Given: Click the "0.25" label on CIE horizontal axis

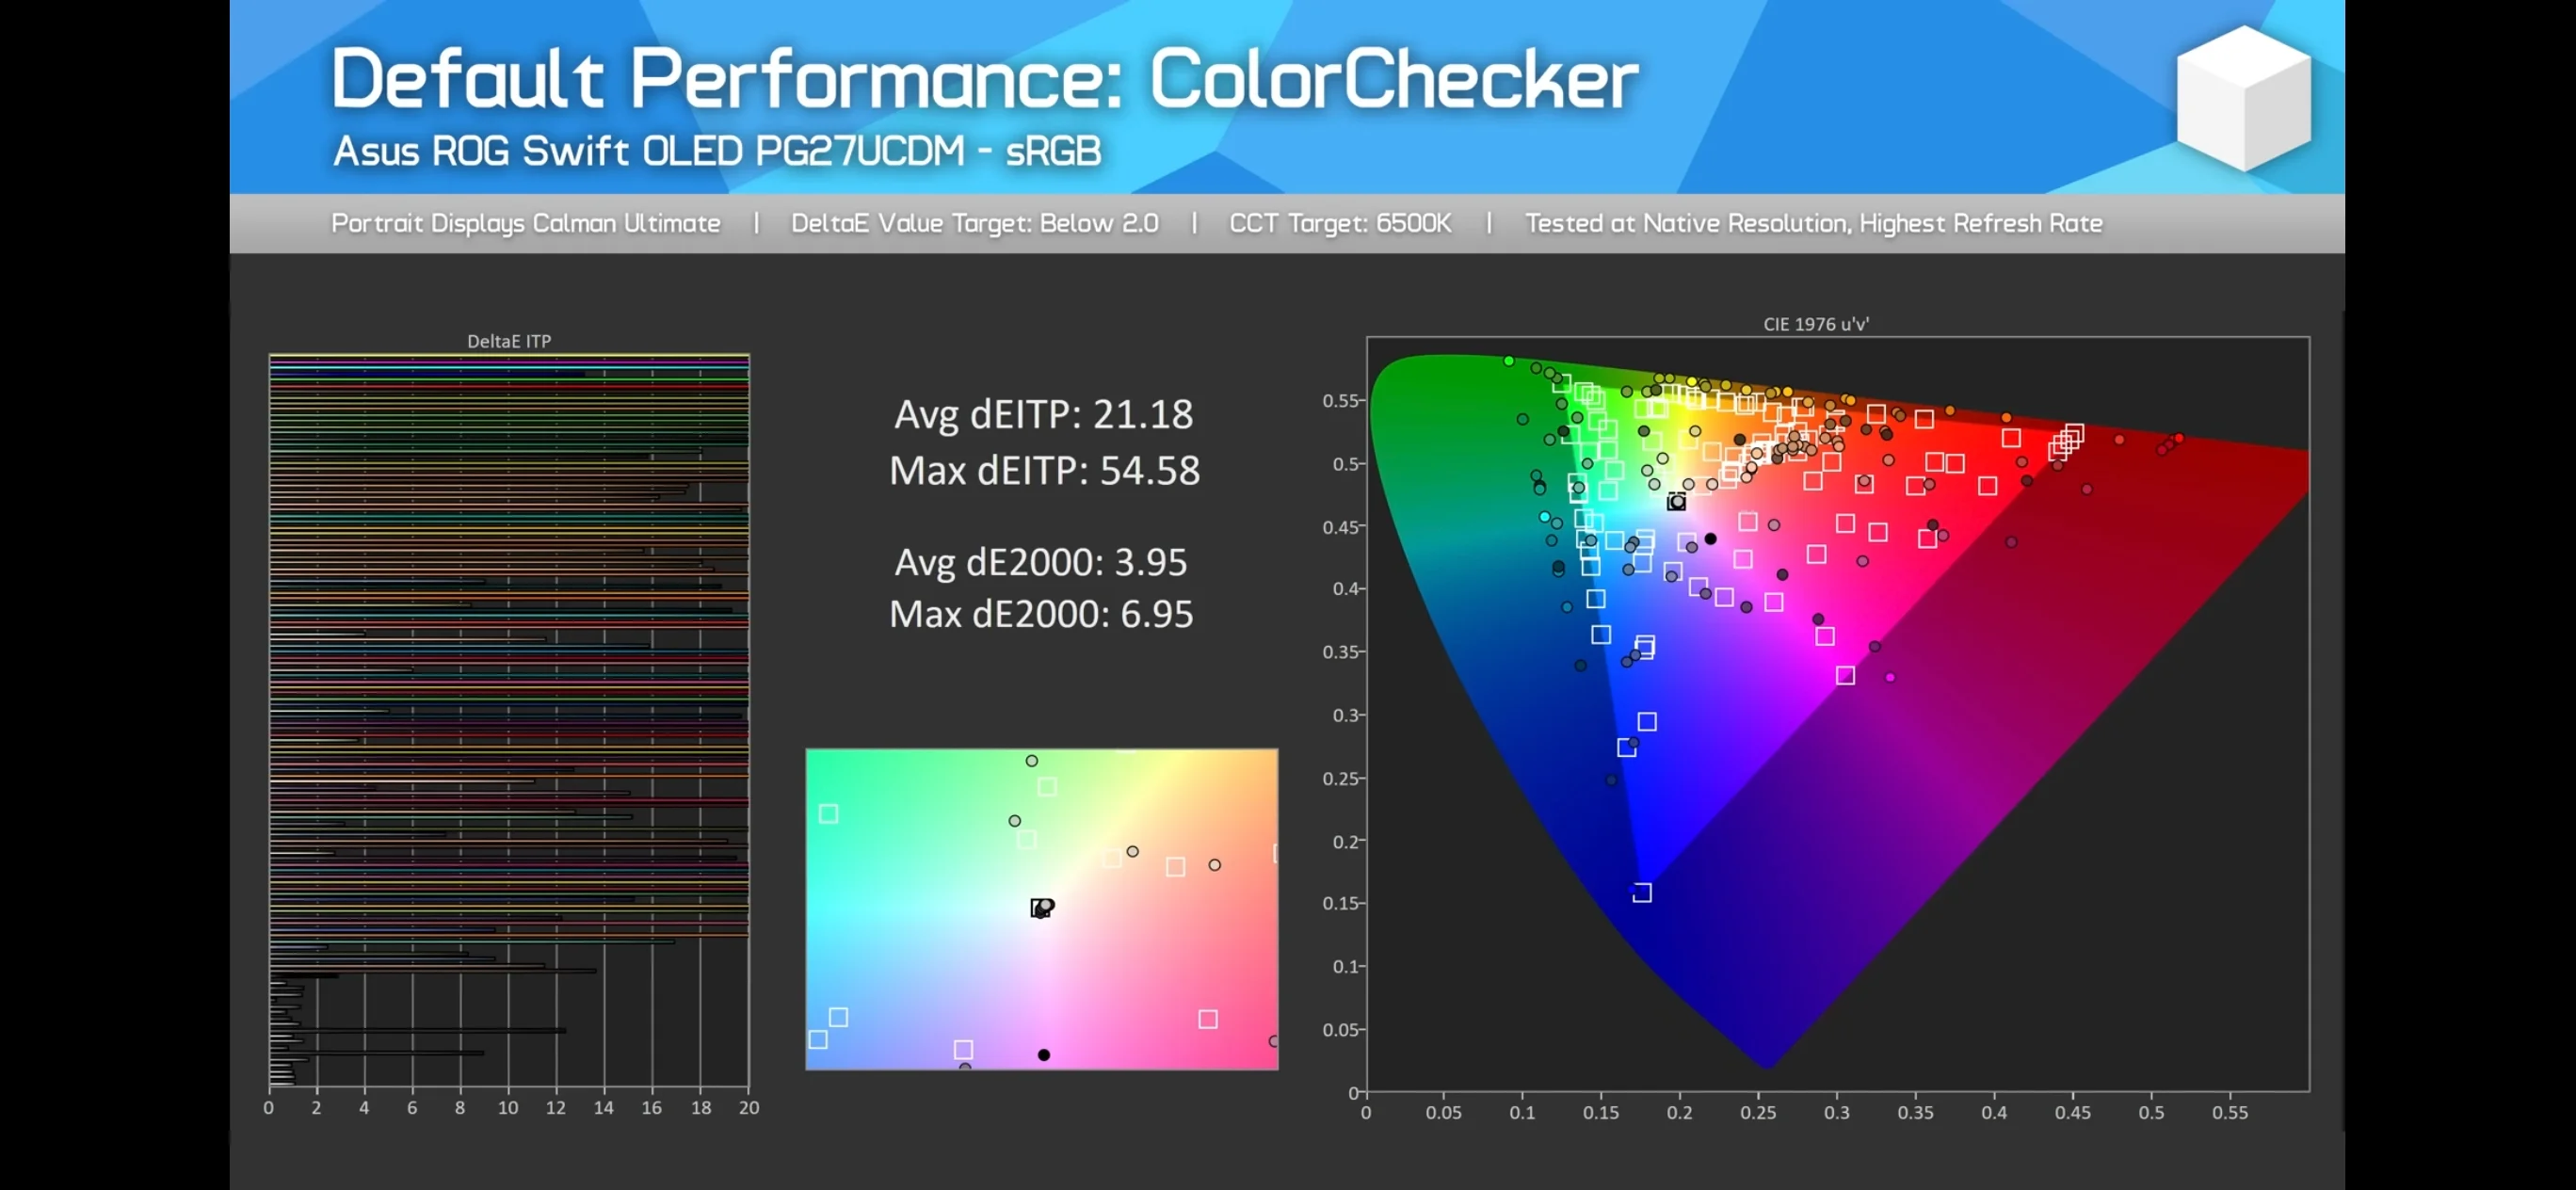Looking at the screenshot, I should click(1758, 1113).
